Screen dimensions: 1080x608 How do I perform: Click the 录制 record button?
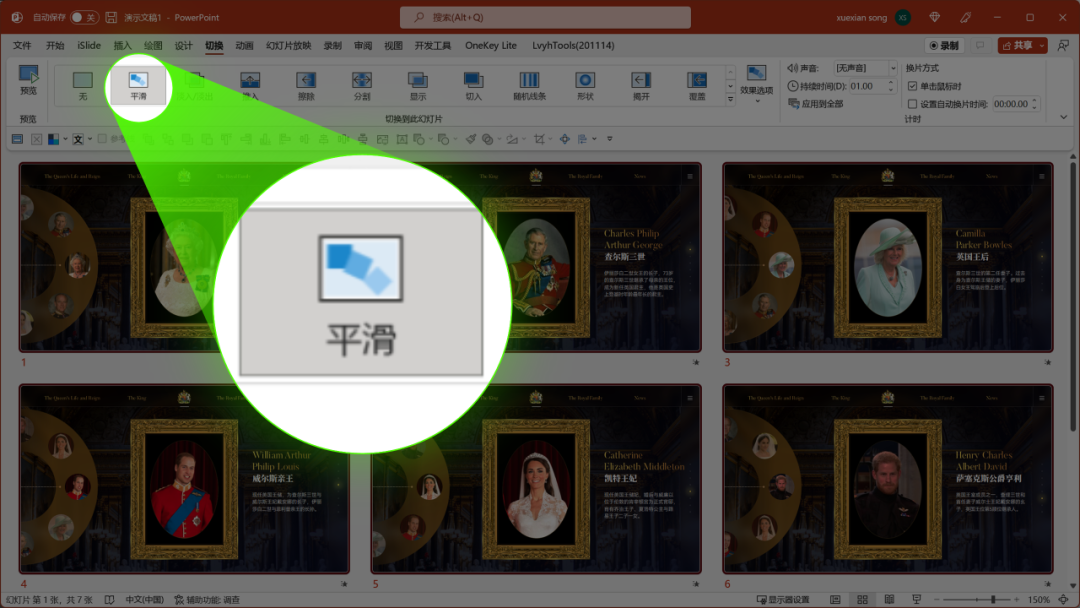click(x=944, y=45)
